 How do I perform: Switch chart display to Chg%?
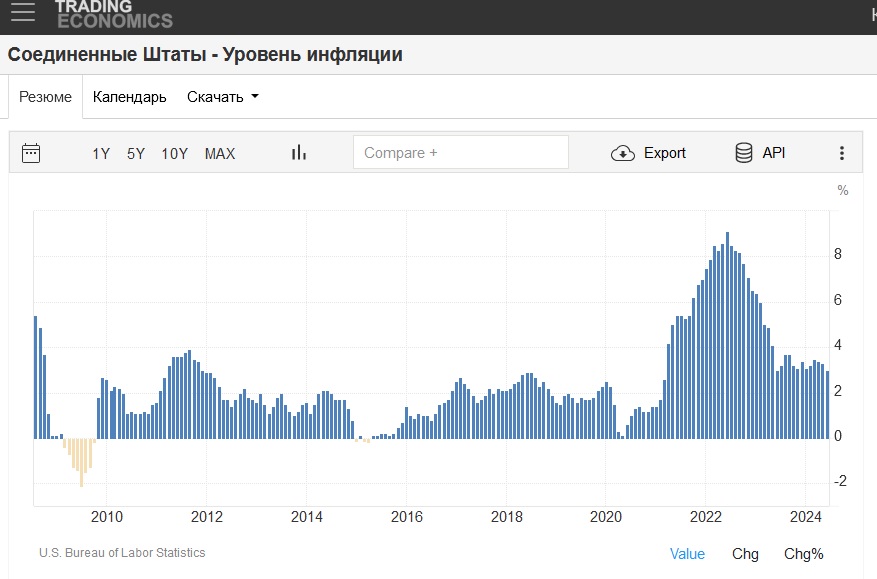click(803, 554)
